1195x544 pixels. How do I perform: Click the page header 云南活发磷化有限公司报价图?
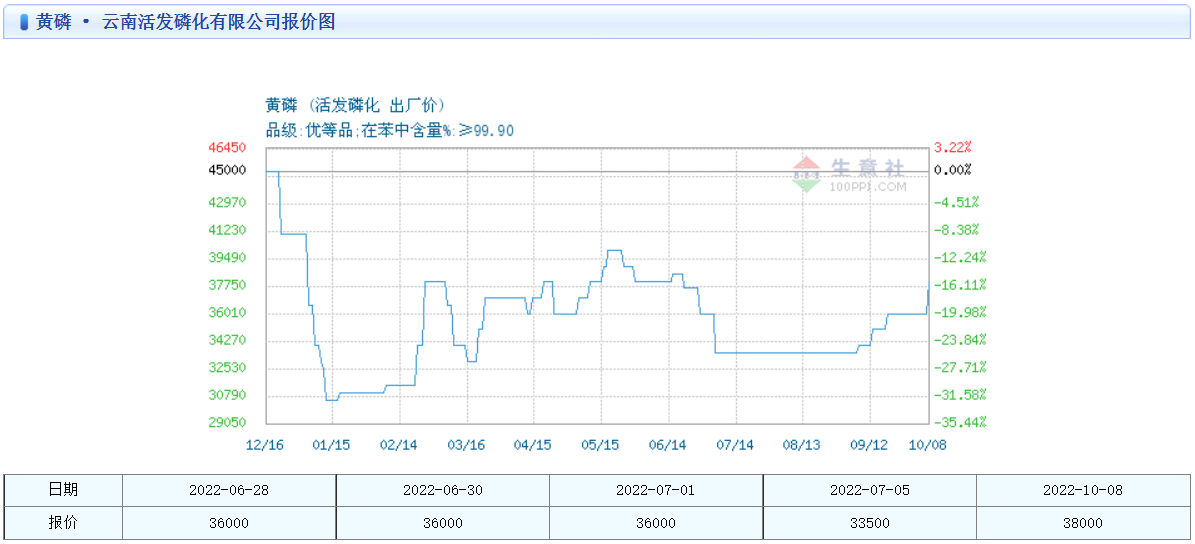click(x=219, y=22)
